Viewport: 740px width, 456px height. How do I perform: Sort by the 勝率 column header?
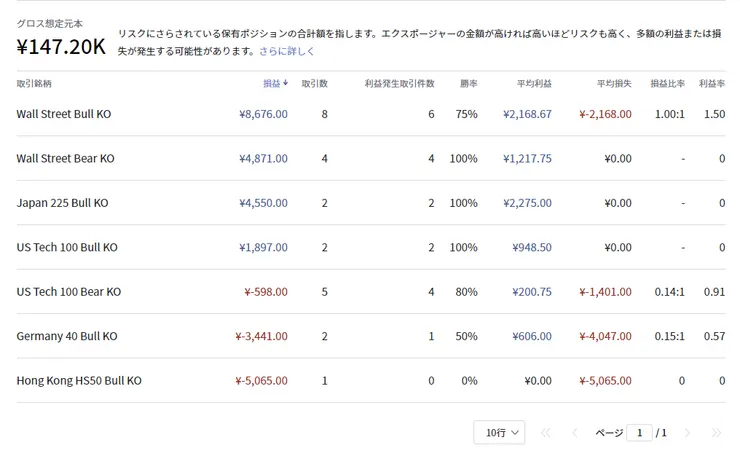tap(467, 83)
